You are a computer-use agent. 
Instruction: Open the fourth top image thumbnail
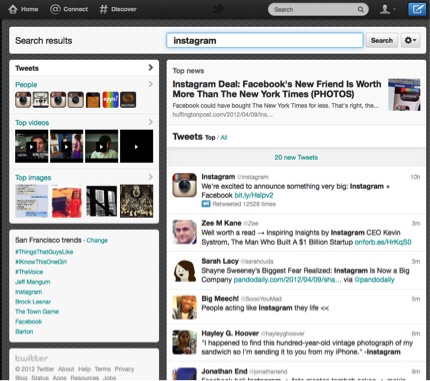point(137,201)
